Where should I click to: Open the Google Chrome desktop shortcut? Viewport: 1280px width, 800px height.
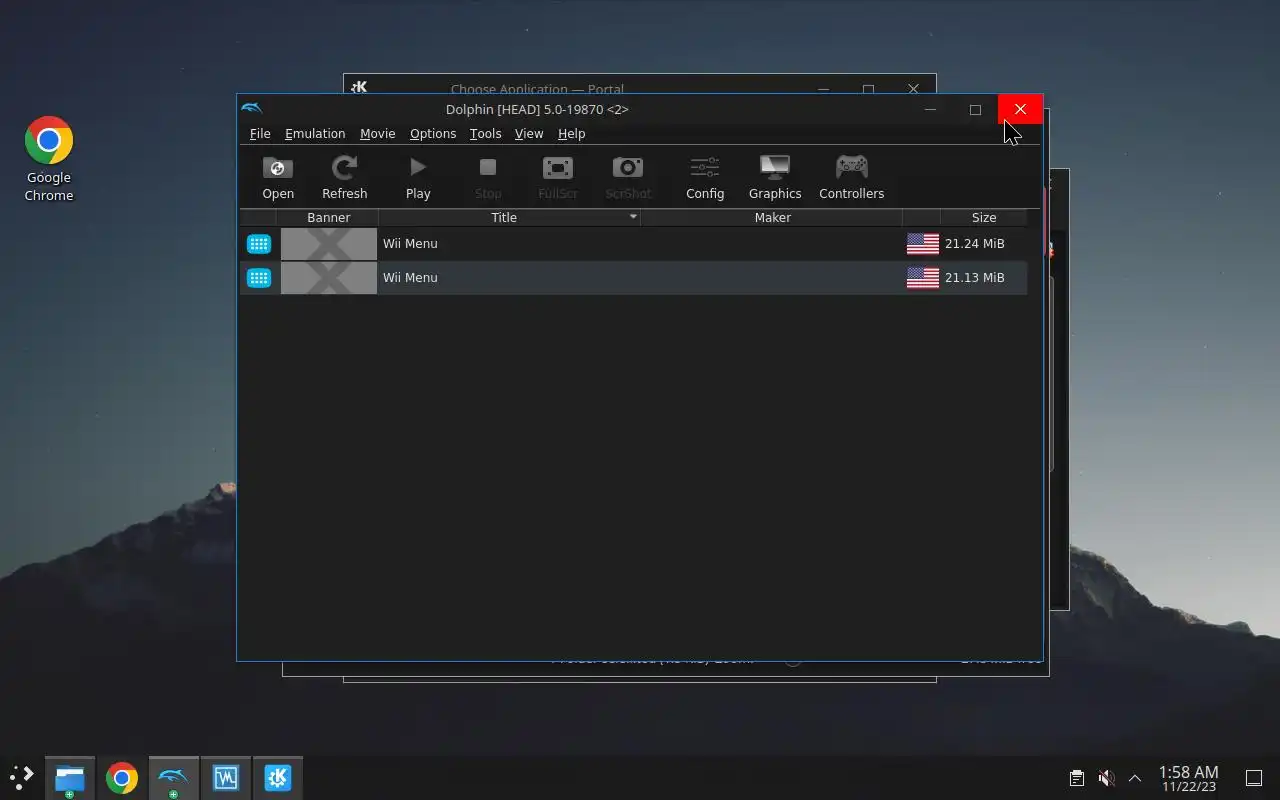(x=49, y=159)
